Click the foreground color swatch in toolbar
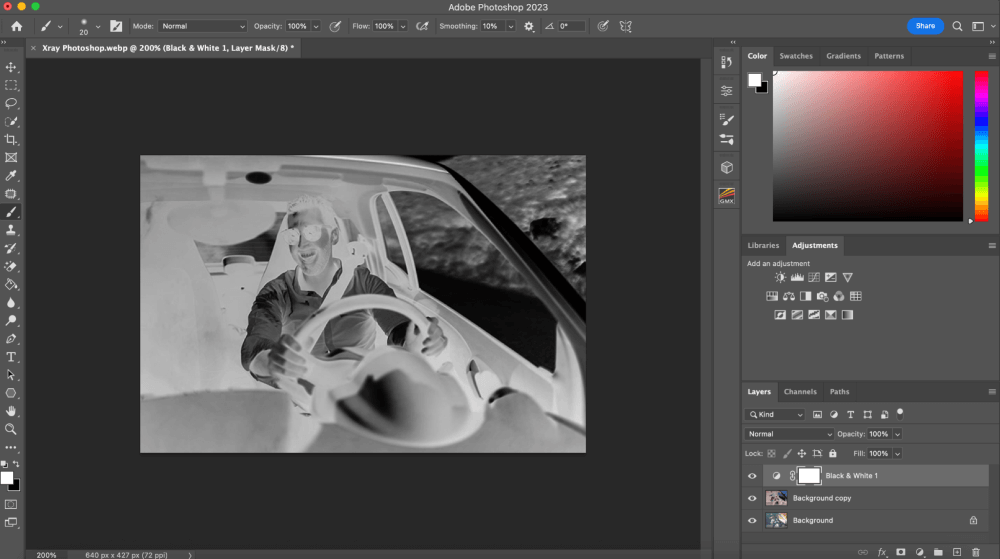This screenshot has width=1000, height=559. coord(8,478)
